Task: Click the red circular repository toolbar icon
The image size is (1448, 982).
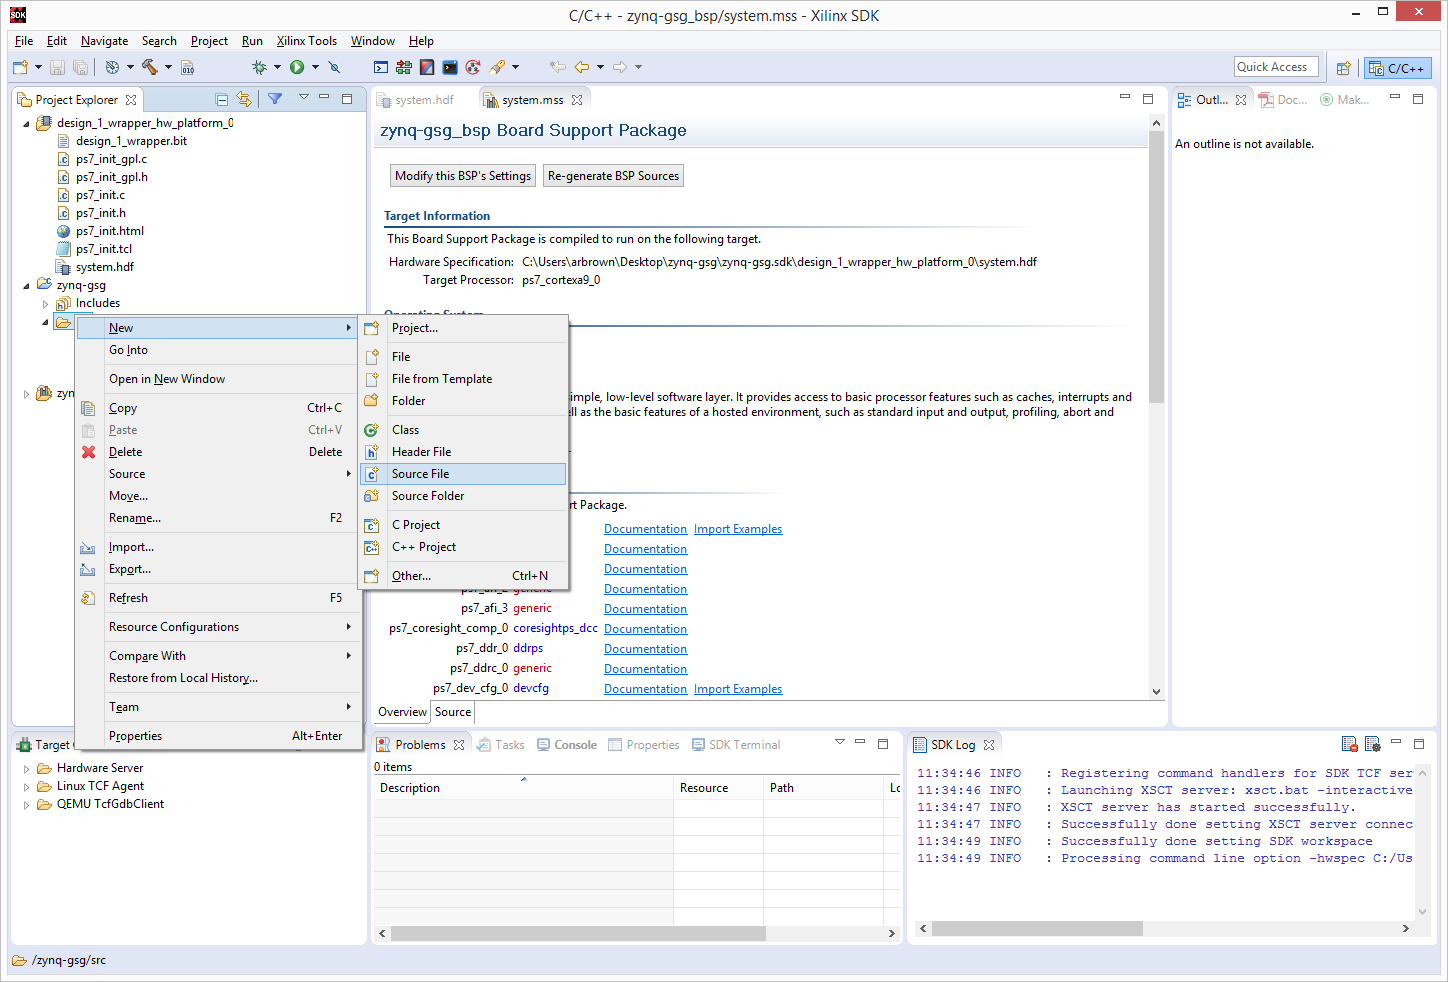Action: 473,67
